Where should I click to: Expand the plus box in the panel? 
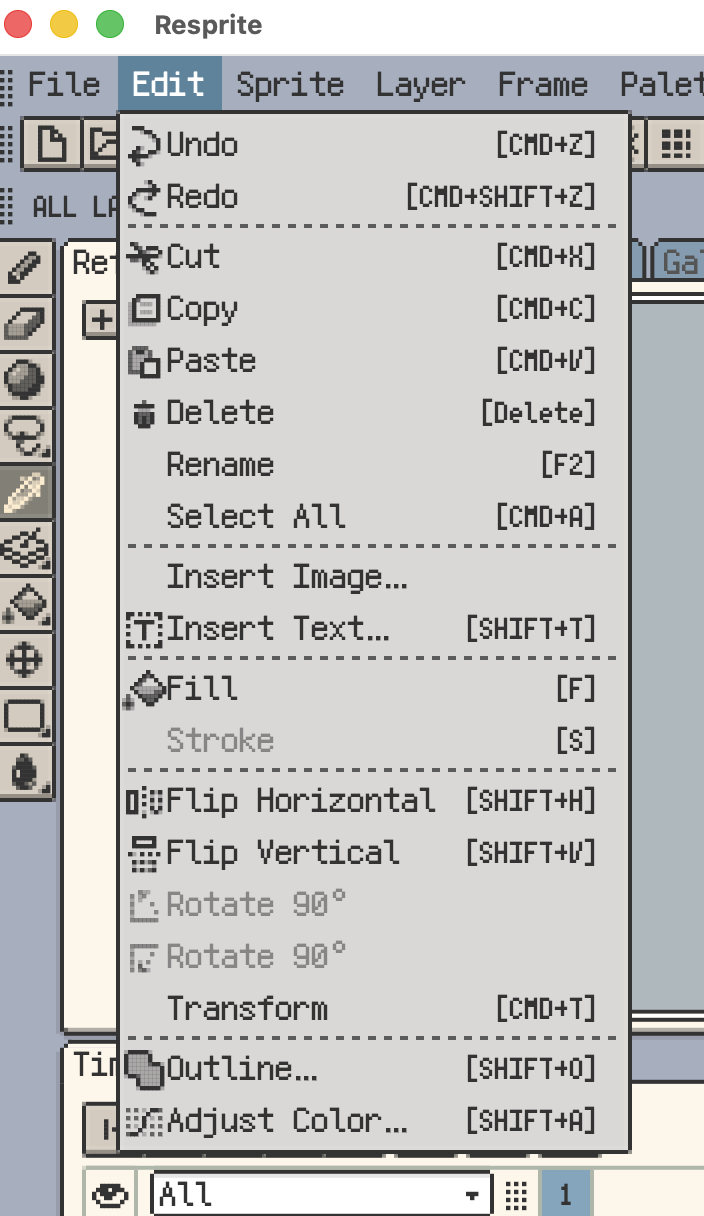[99, 319]
